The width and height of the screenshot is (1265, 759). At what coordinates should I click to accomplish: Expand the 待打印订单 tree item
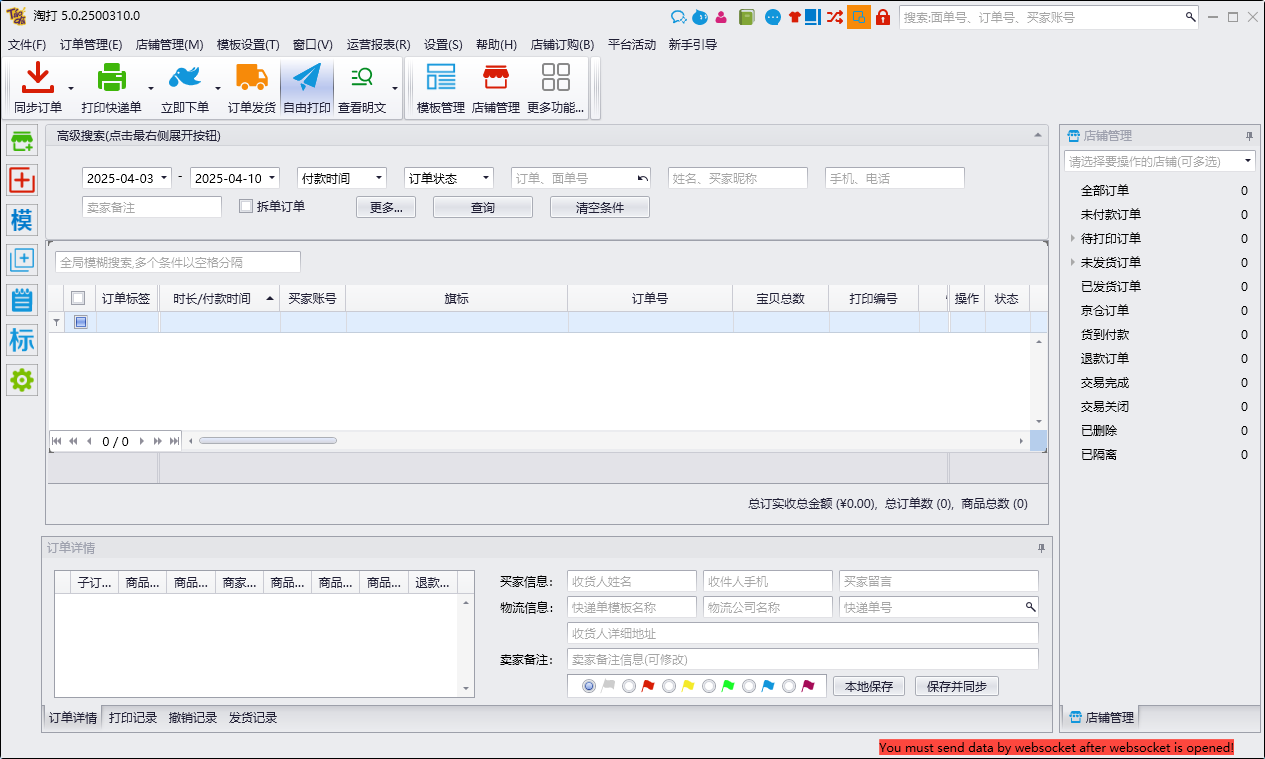(x=1073, y=239)
